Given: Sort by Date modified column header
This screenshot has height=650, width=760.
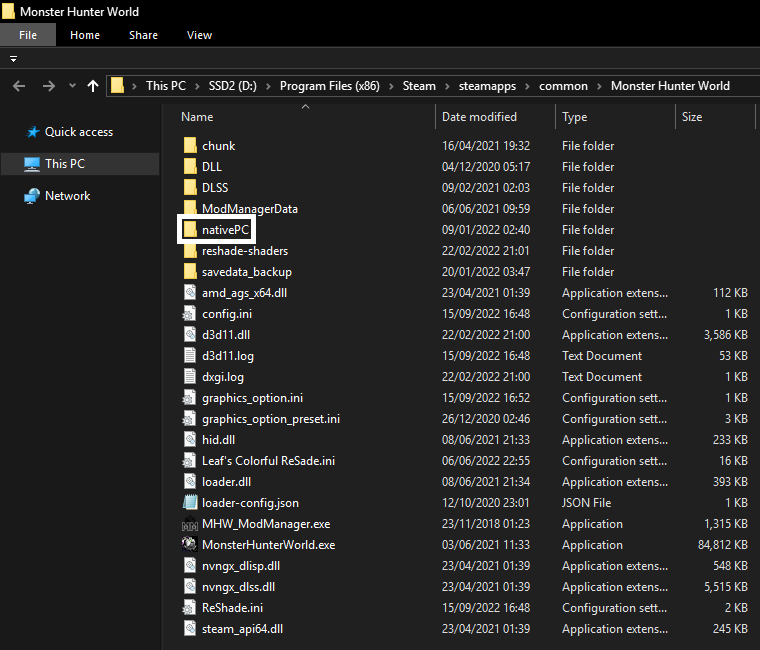Looking at the screenshot, I should point(480,117).
